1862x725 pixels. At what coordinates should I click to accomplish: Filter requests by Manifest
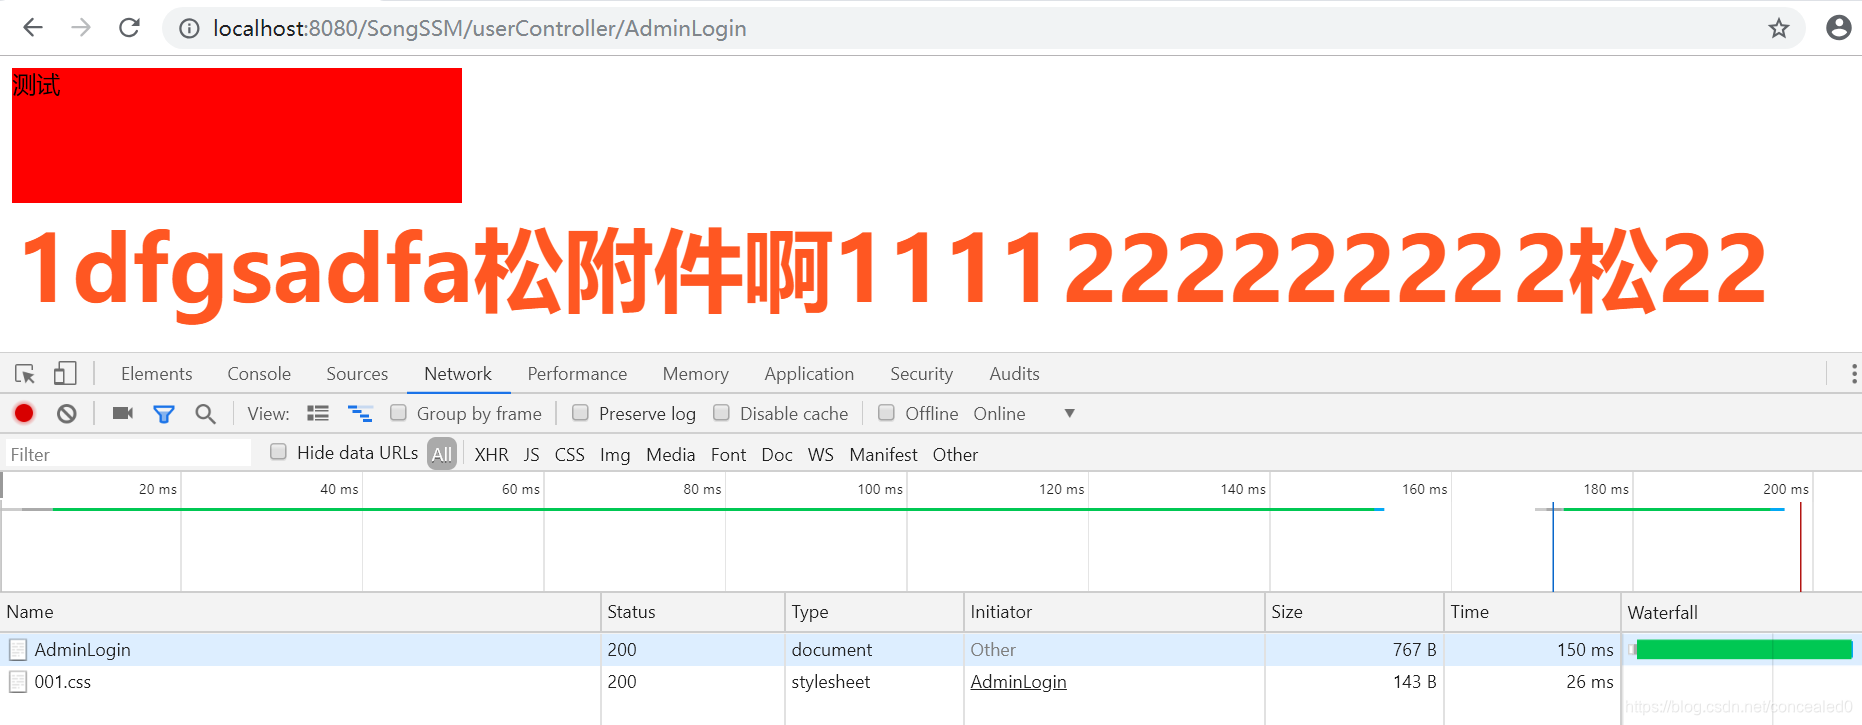pos(883,455)
